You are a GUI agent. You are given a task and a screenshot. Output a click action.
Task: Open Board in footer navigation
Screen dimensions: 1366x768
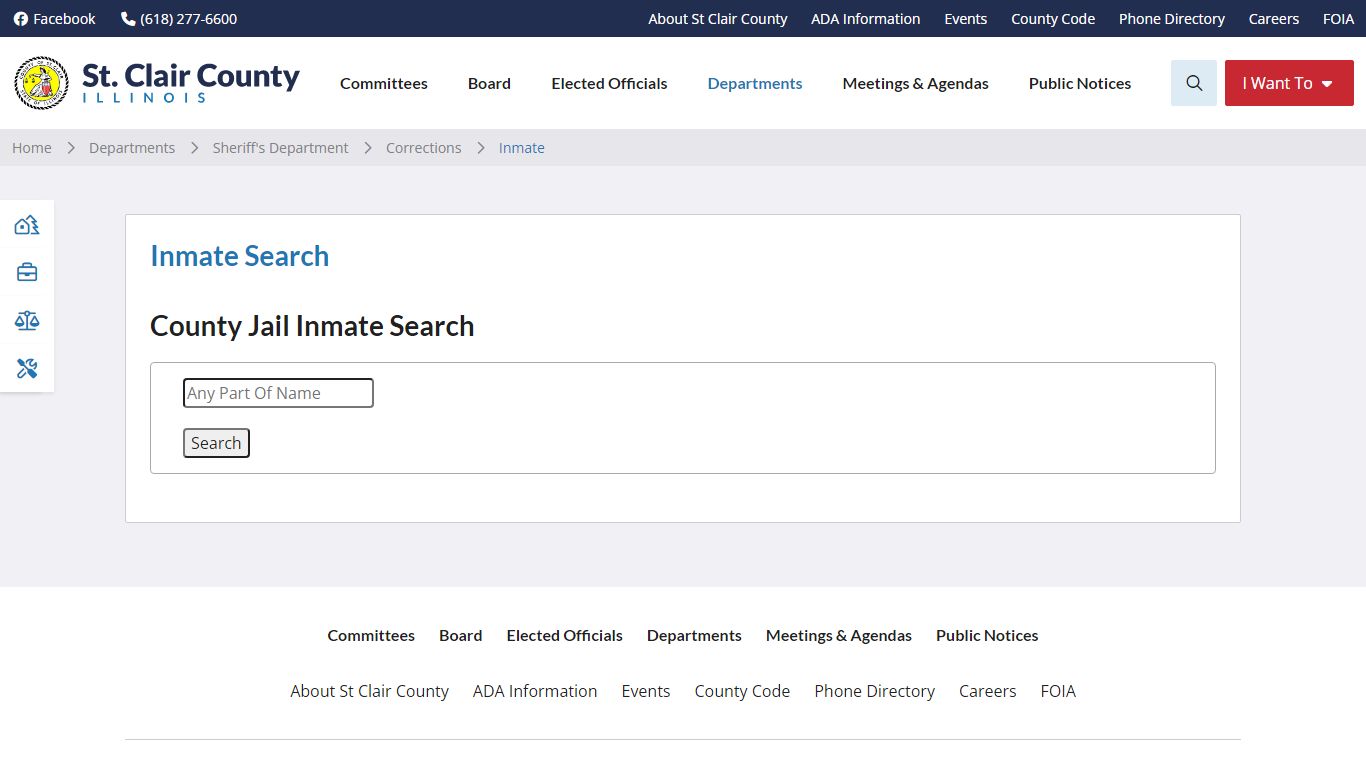[461, 635]
